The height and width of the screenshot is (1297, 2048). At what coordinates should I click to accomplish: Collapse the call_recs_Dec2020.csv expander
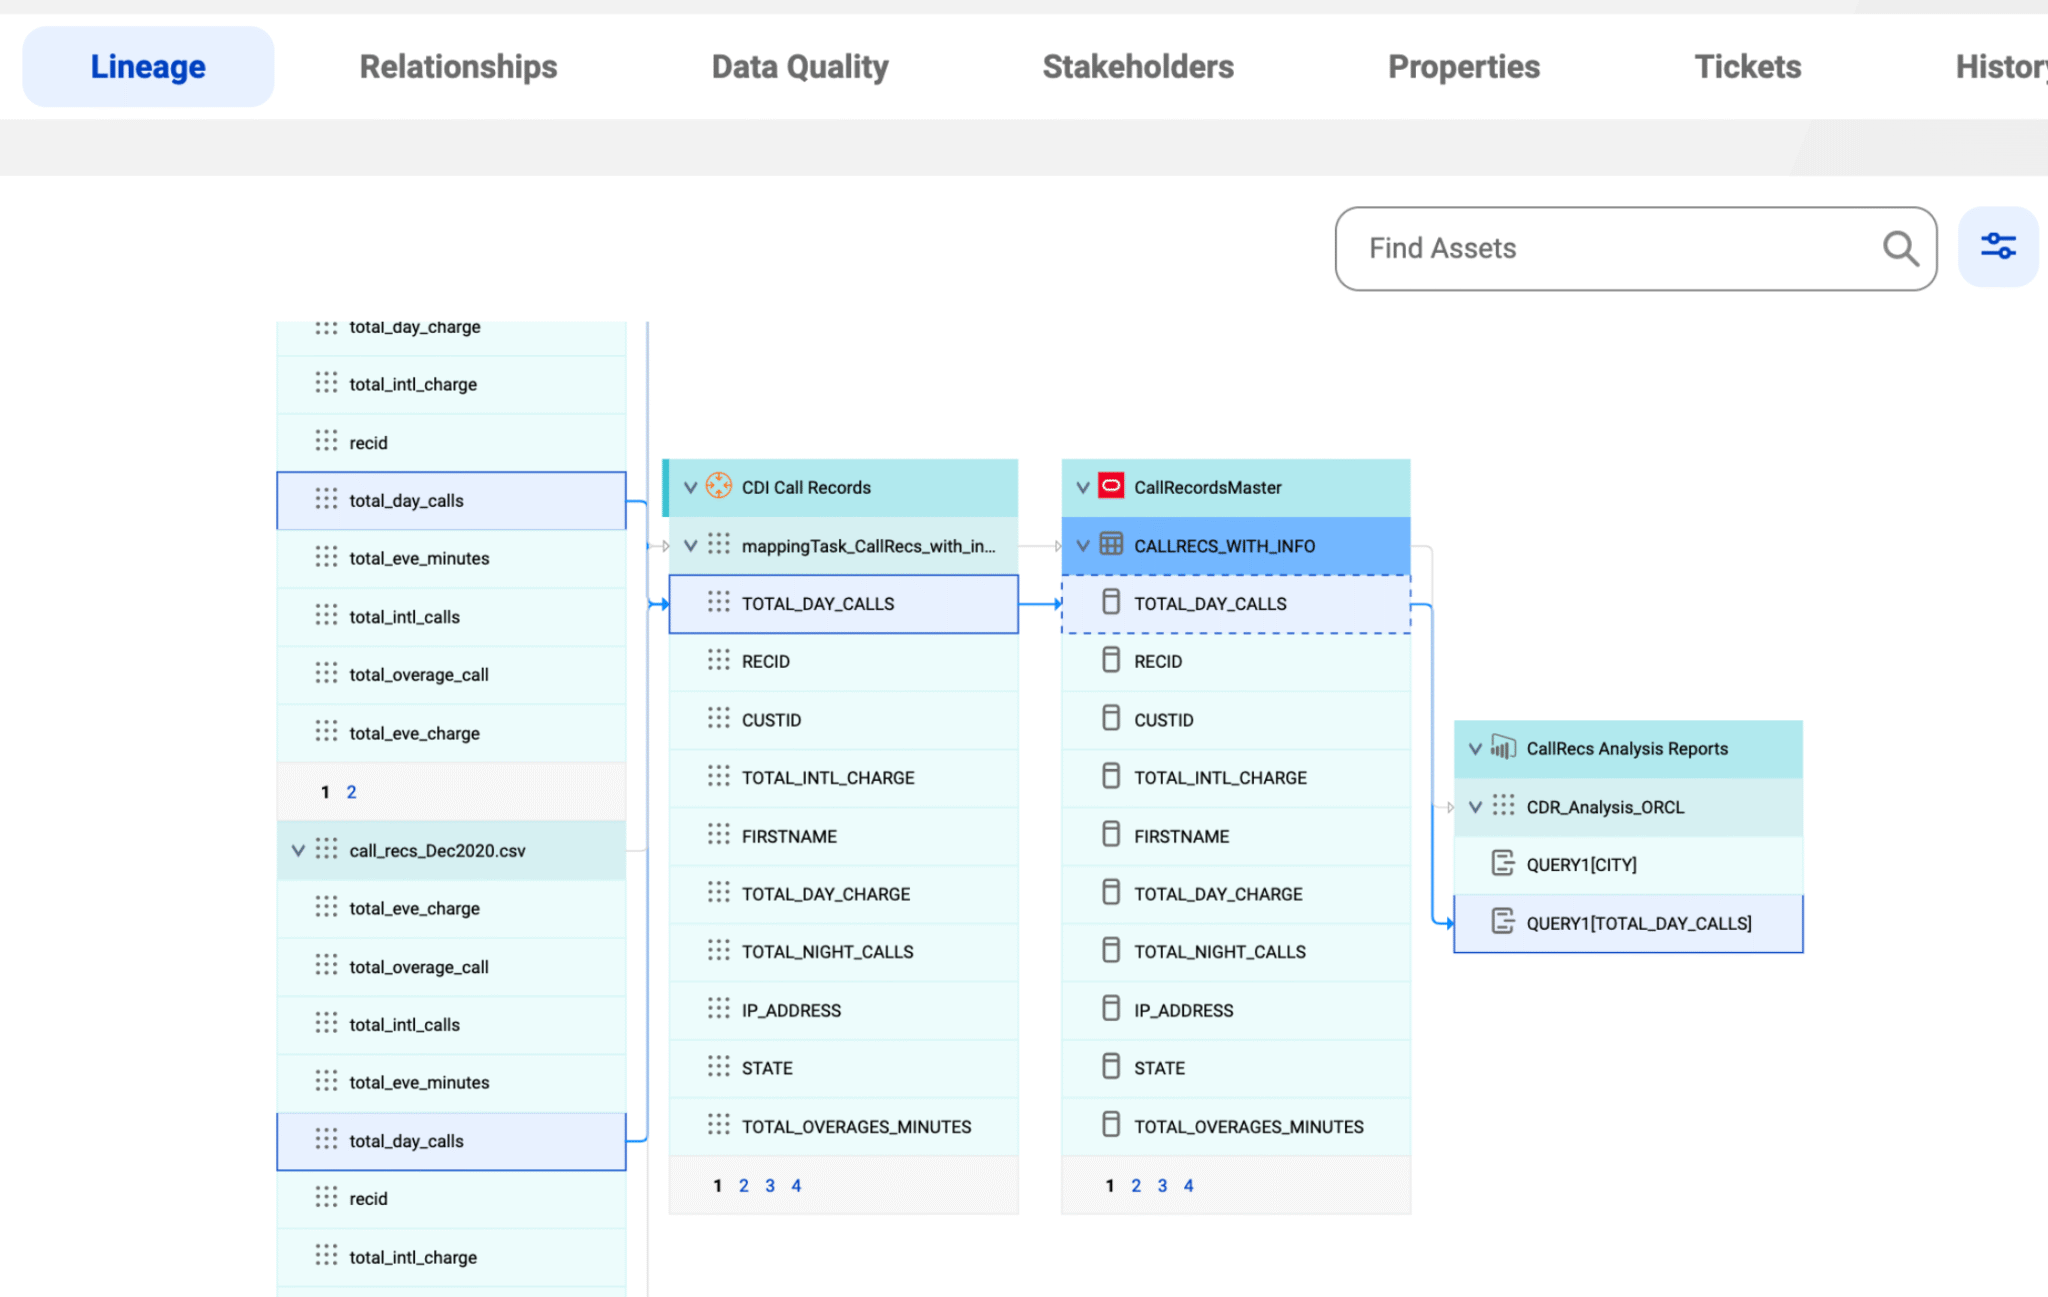(295, 849)
